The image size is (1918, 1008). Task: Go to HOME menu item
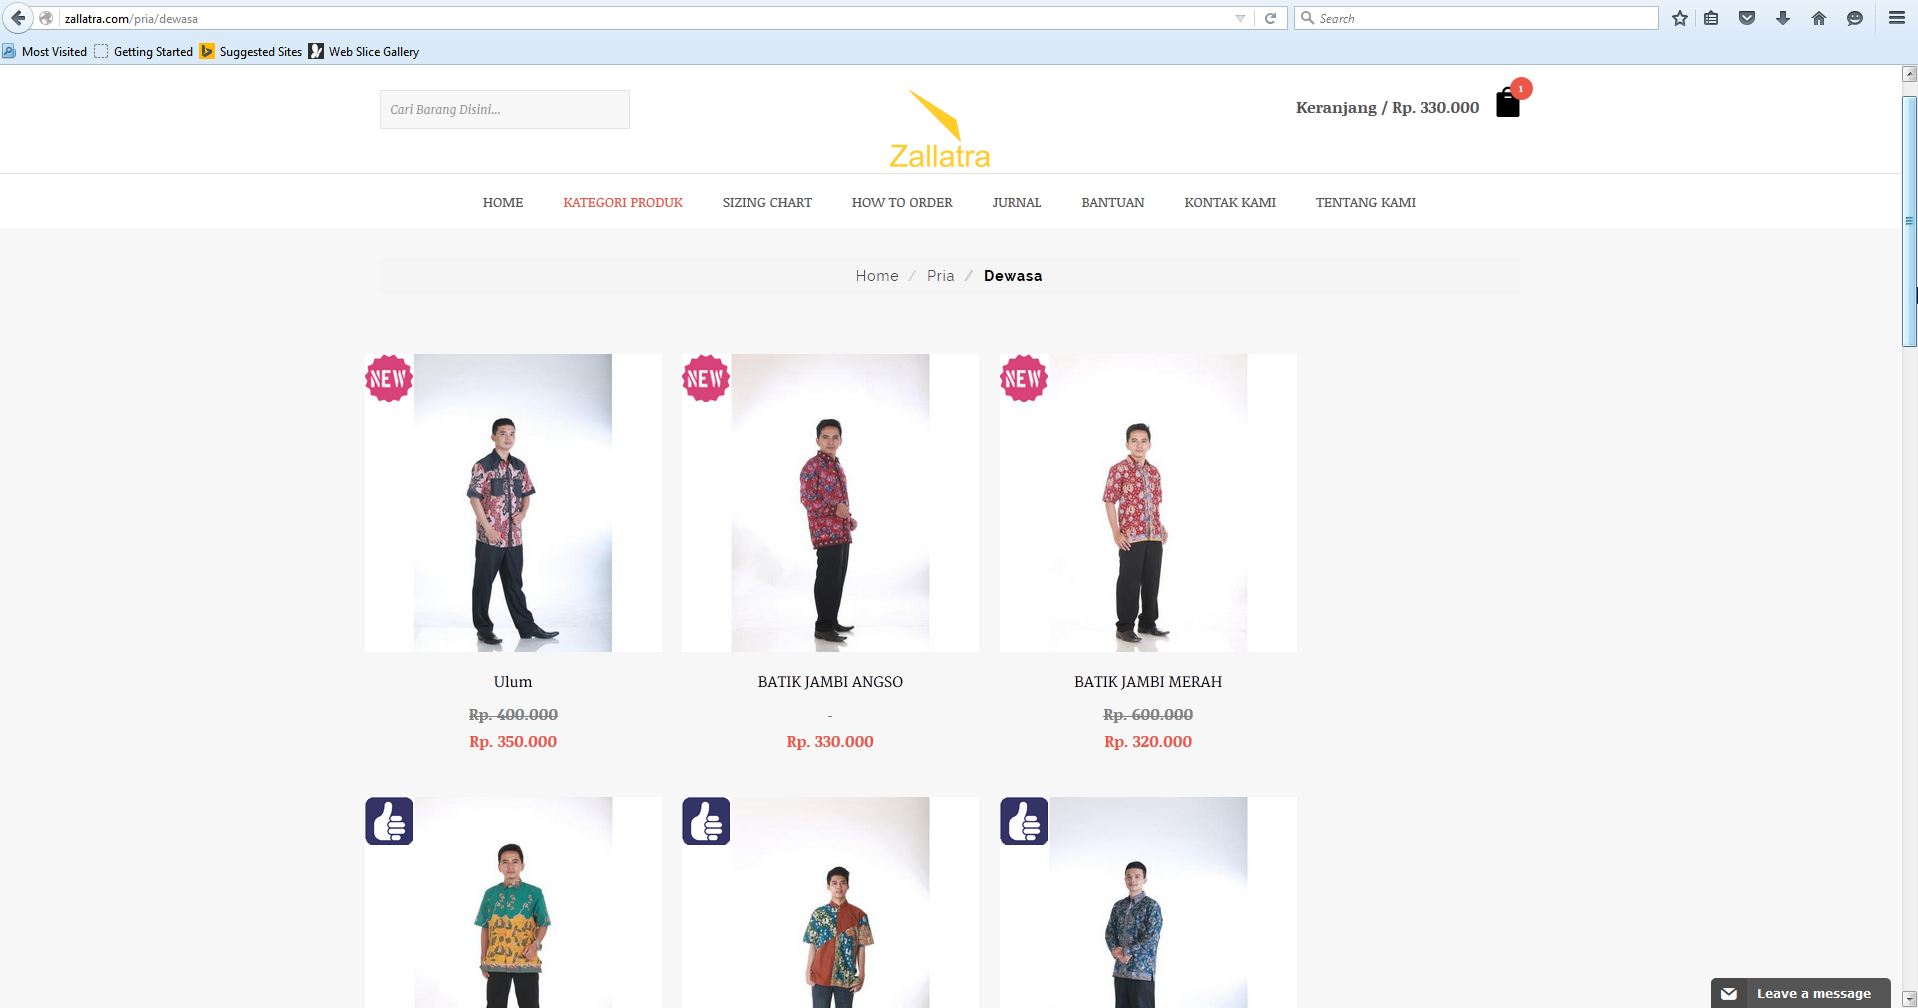click(x=503, y=202)
